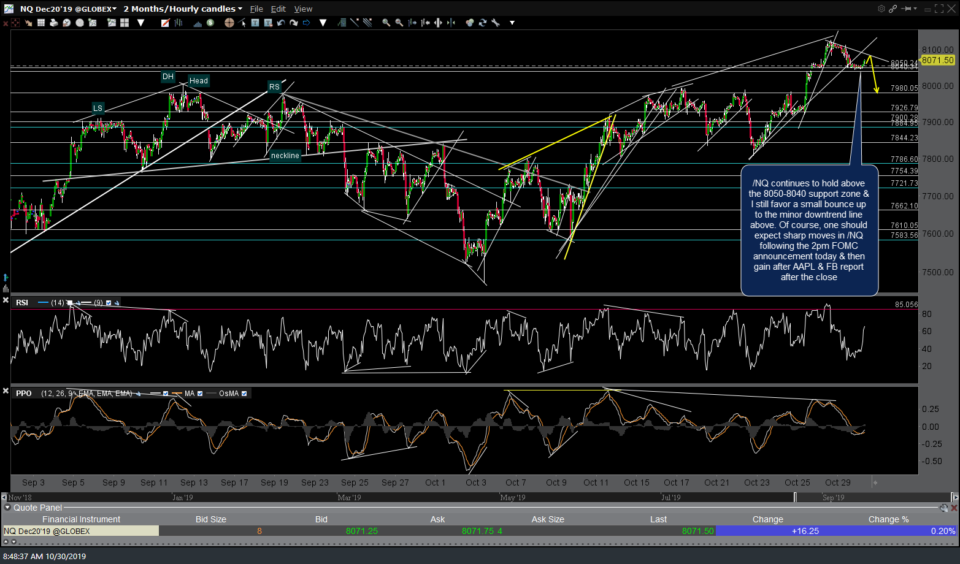The width and height of the screenshot is (960, 564).
Task: Close the RSI indicator panel
Action: tap(6, 301)
